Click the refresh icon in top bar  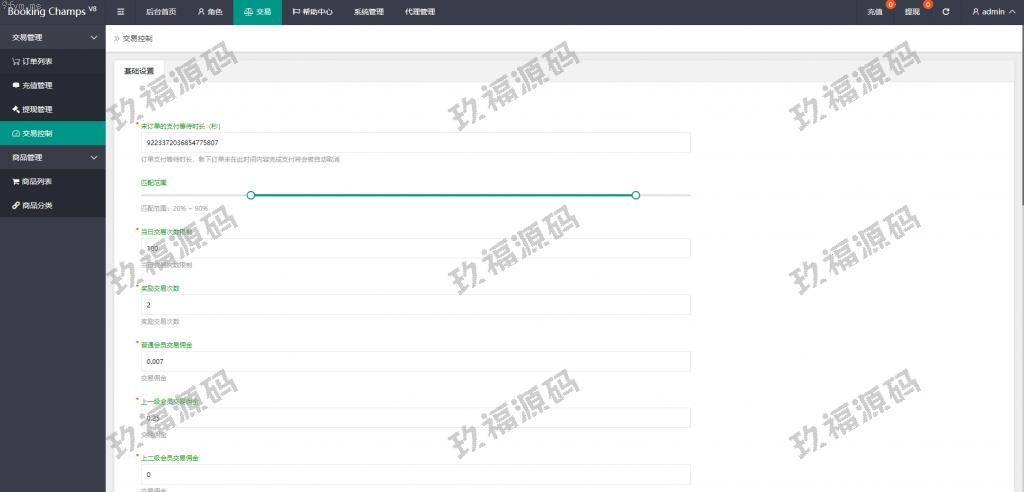946,12
